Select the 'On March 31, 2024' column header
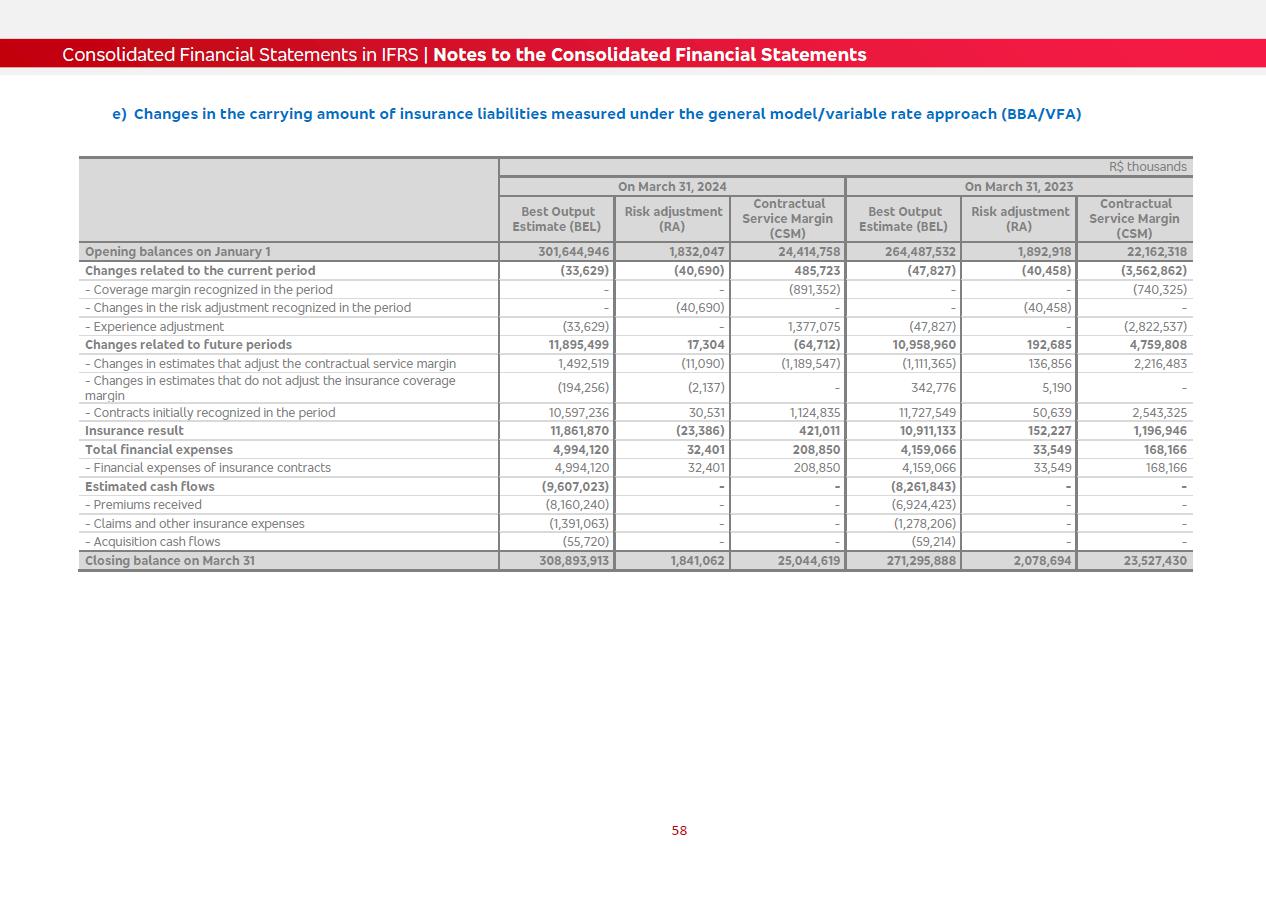Image resolution: width=1266 pixels, height=898 pixels. point(672,187)
